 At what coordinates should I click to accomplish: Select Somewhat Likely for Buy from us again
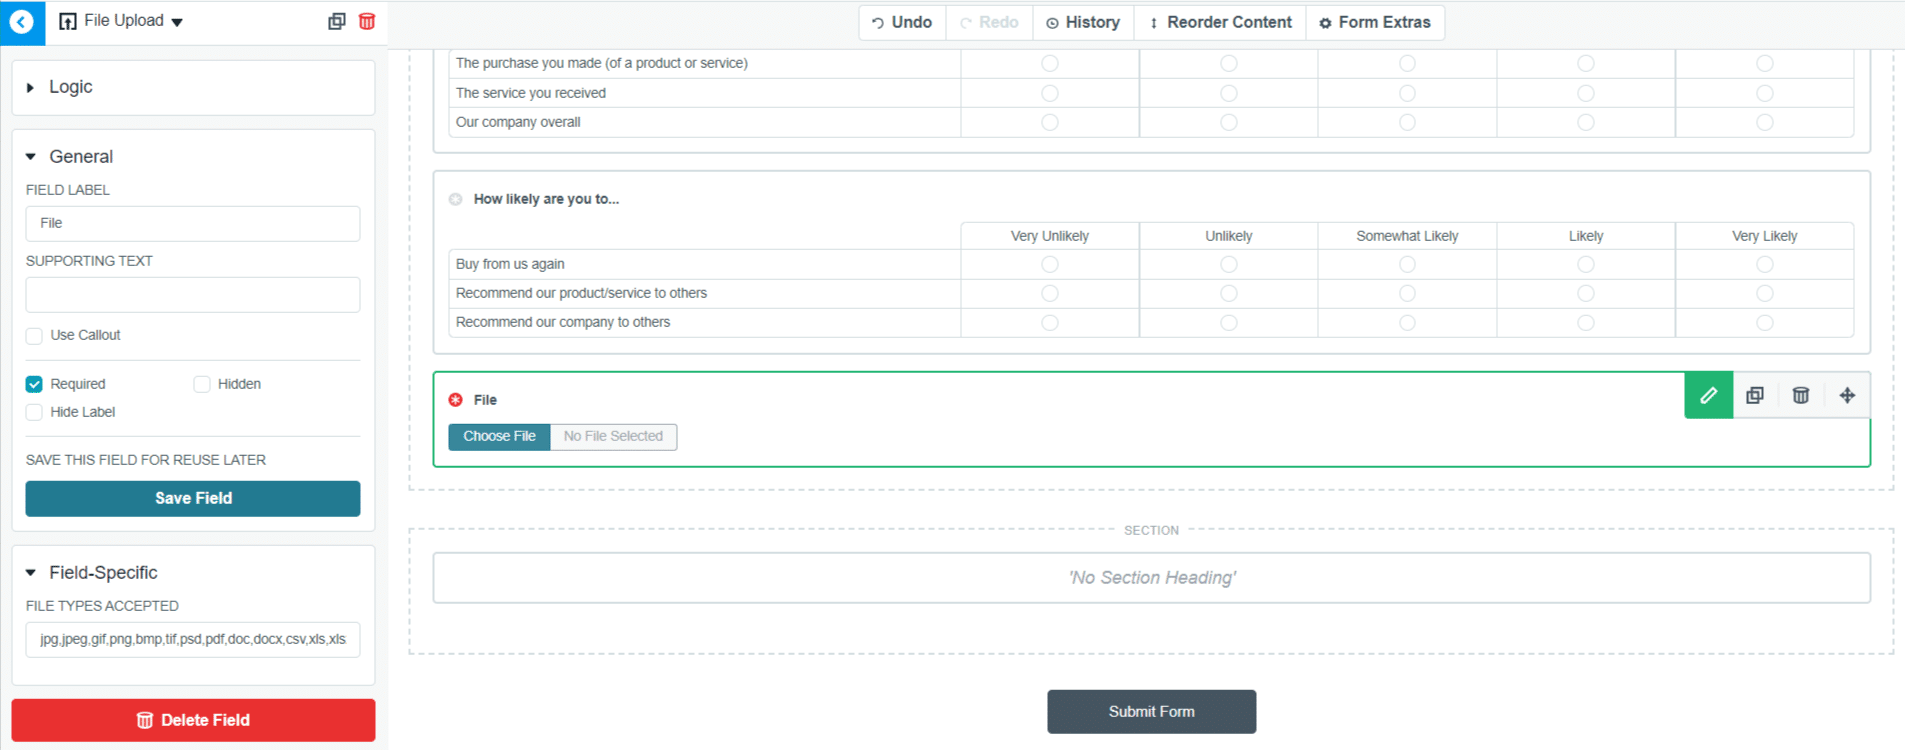click(1407, 264)
